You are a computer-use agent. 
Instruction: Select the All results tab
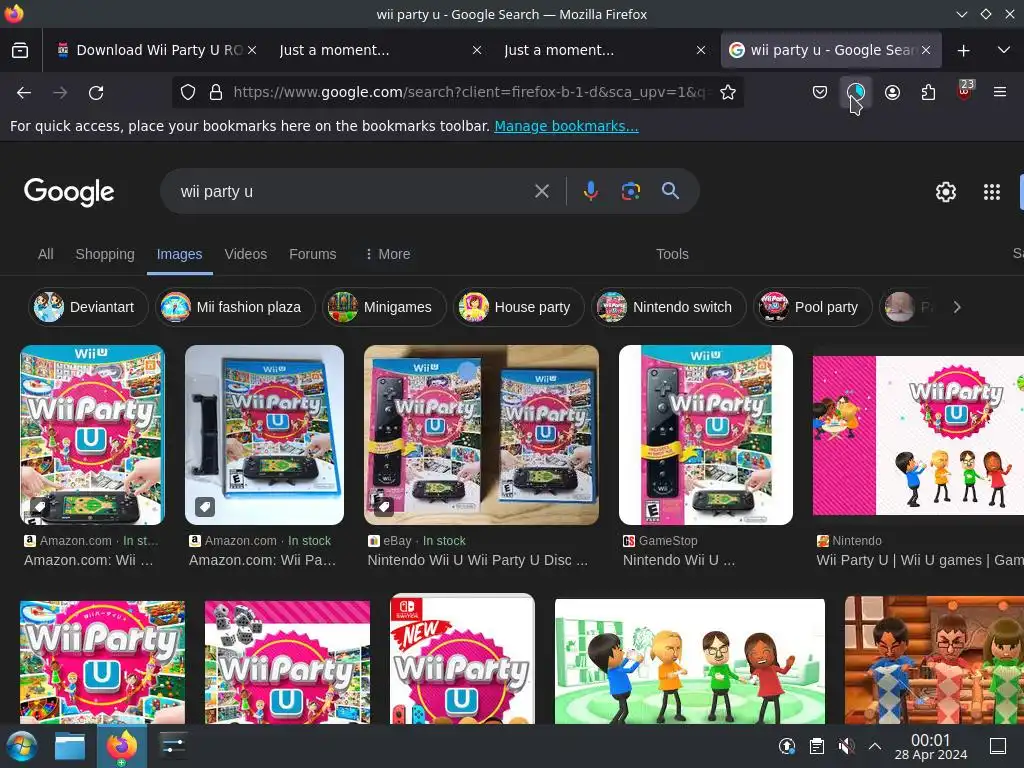46,254
